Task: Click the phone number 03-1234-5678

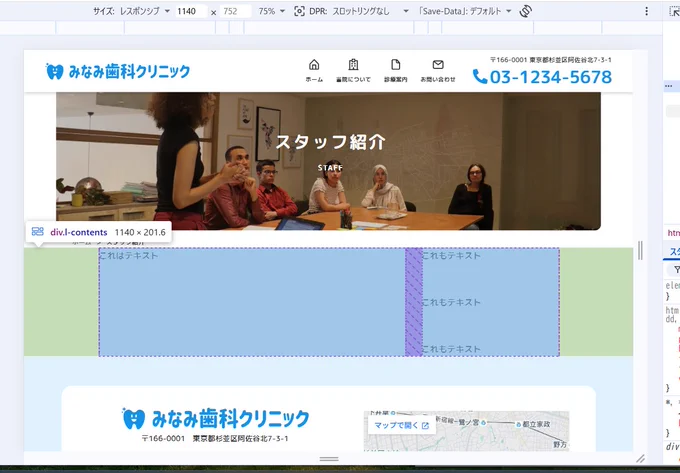Action: (x=551, y=77)
